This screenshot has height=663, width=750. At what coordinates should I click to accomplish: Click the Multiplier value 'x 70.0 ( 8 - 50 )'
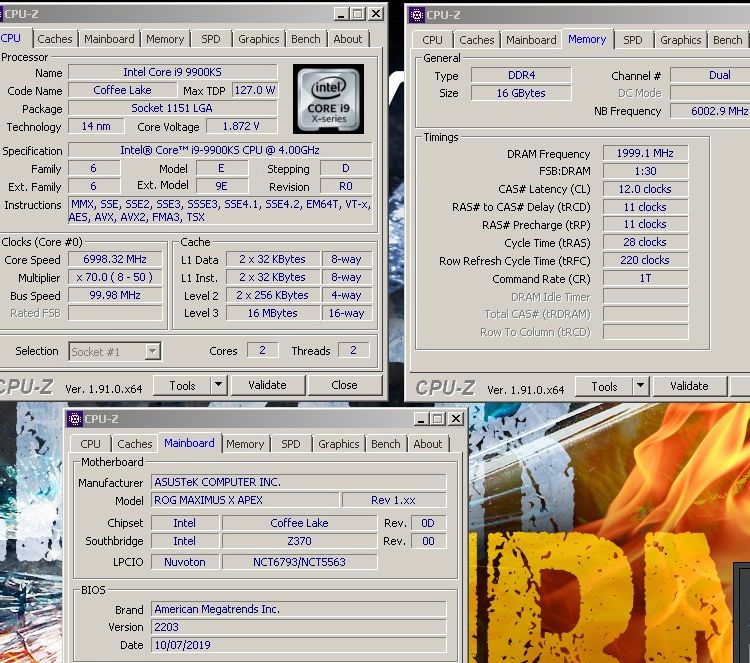pos(115,277)
